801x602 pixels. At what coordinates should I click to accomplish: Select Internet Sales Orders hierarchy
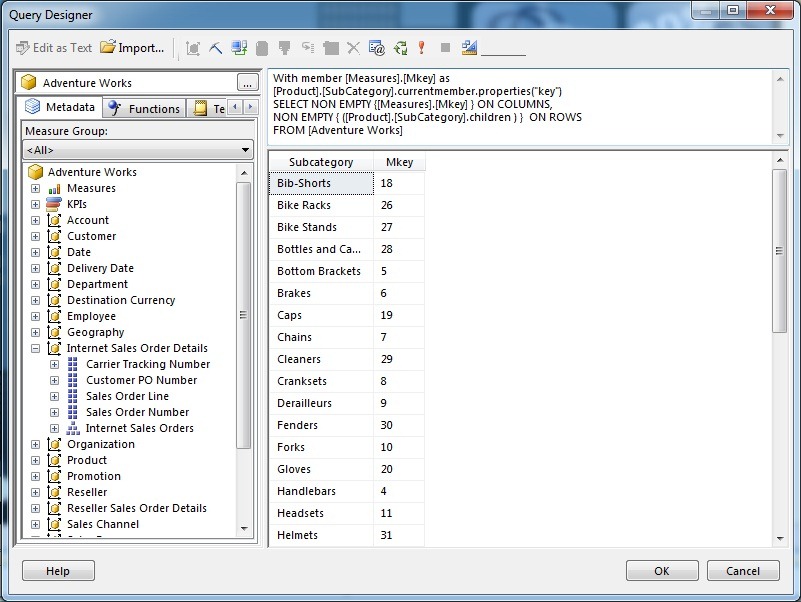[x=139, y=428]
